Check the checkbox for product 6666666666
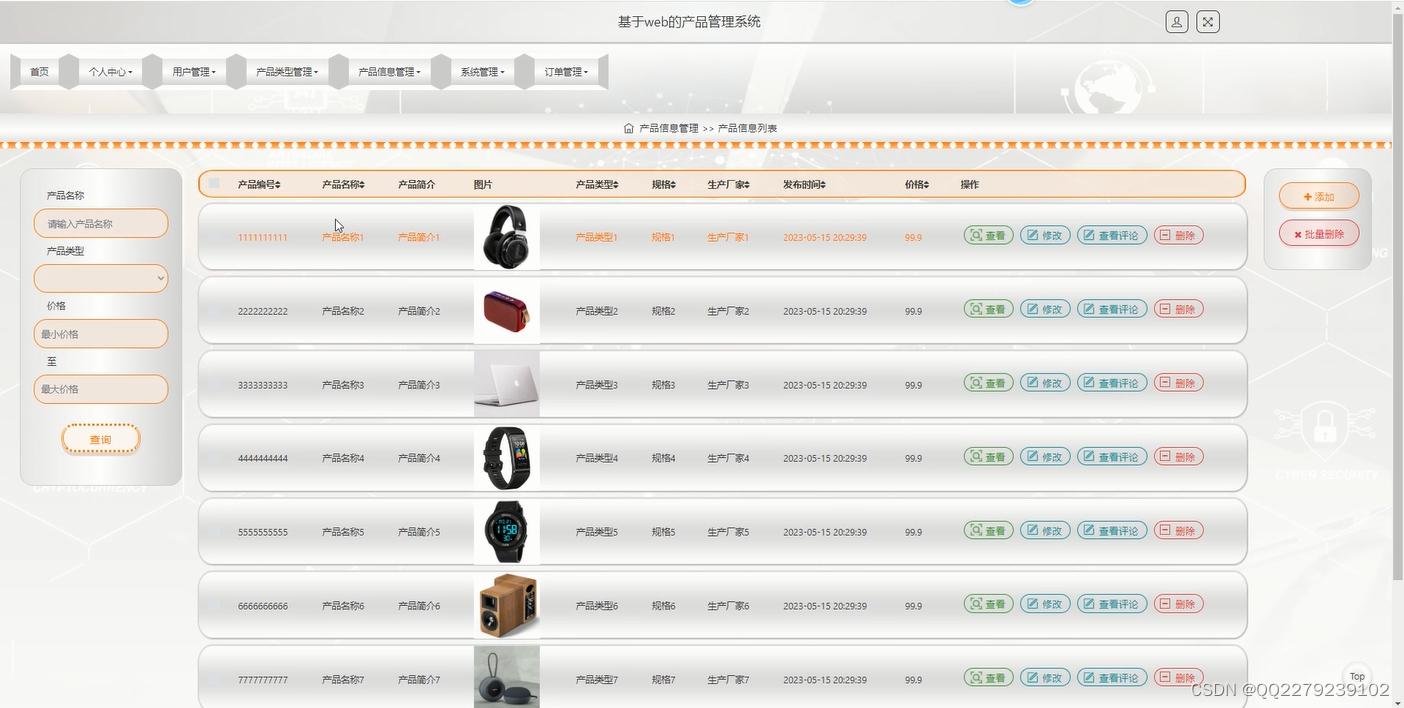 click(213, 605)
